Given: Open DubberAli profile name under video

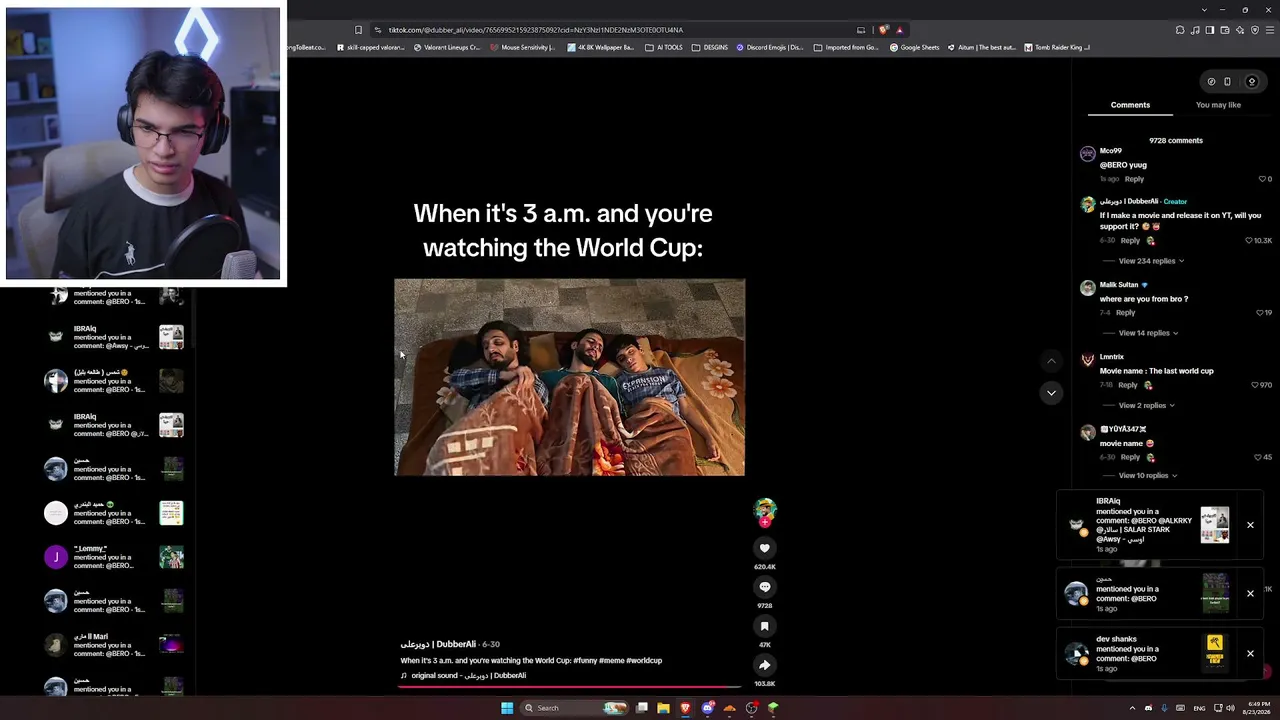Looking at the screenshot, I should [x=438, y=645].
